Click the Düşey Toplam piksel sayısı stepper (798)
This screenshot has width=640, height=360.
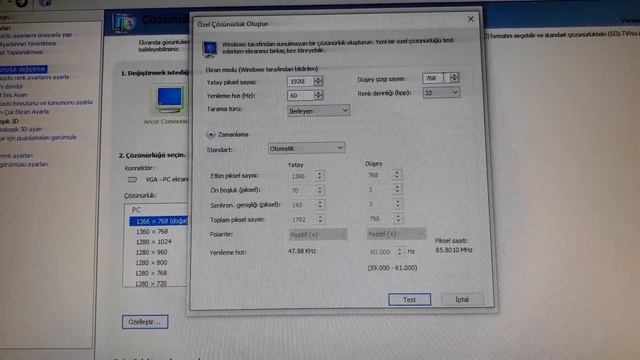[x=398, y=218]
